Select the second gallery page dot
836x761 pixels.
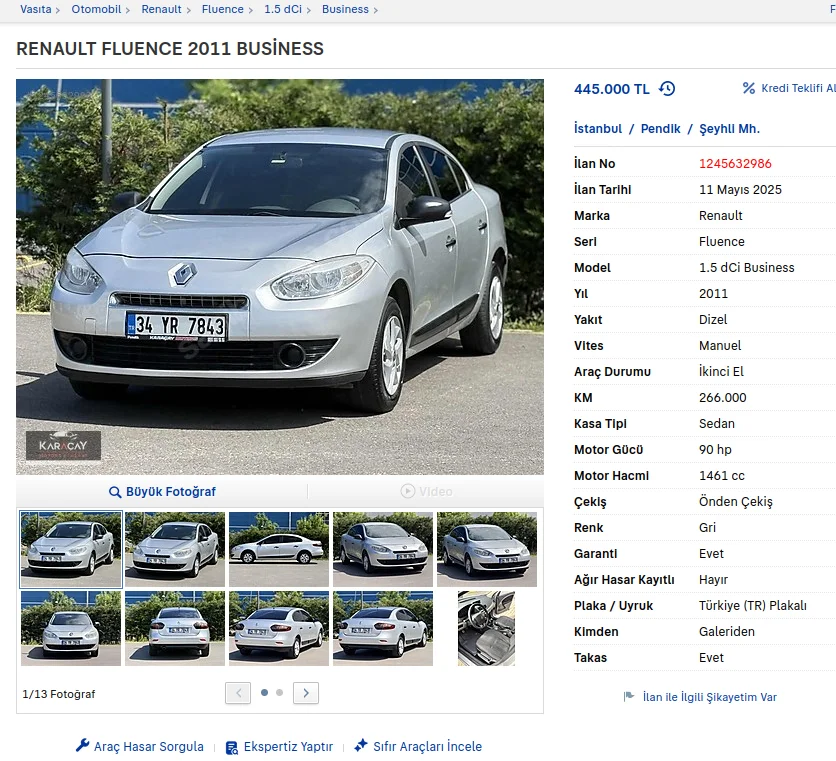[279, 692]
